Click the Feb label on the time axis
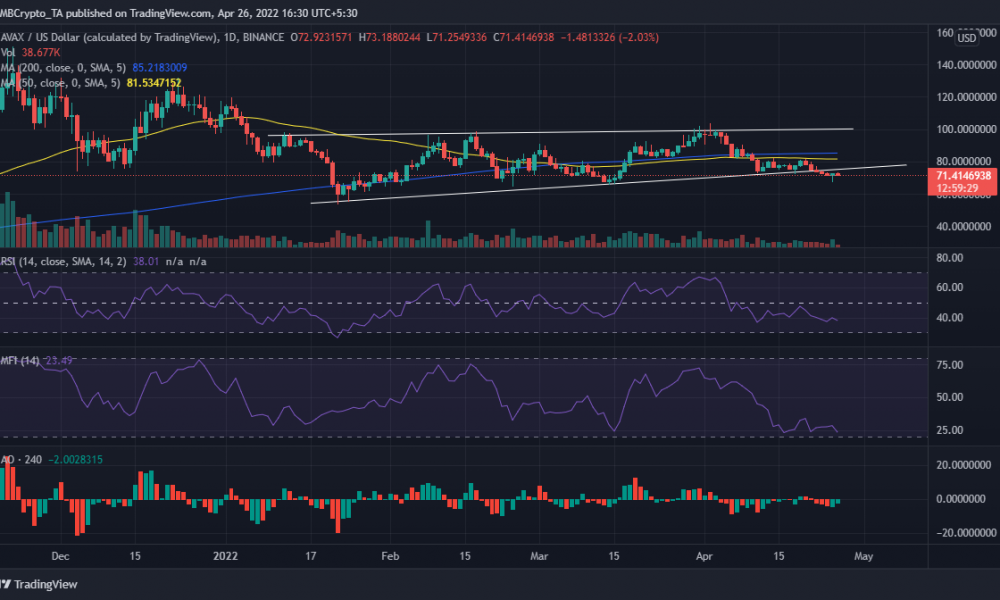The height and width of the screenshot is (600, 1000). [x=390, y=556]
